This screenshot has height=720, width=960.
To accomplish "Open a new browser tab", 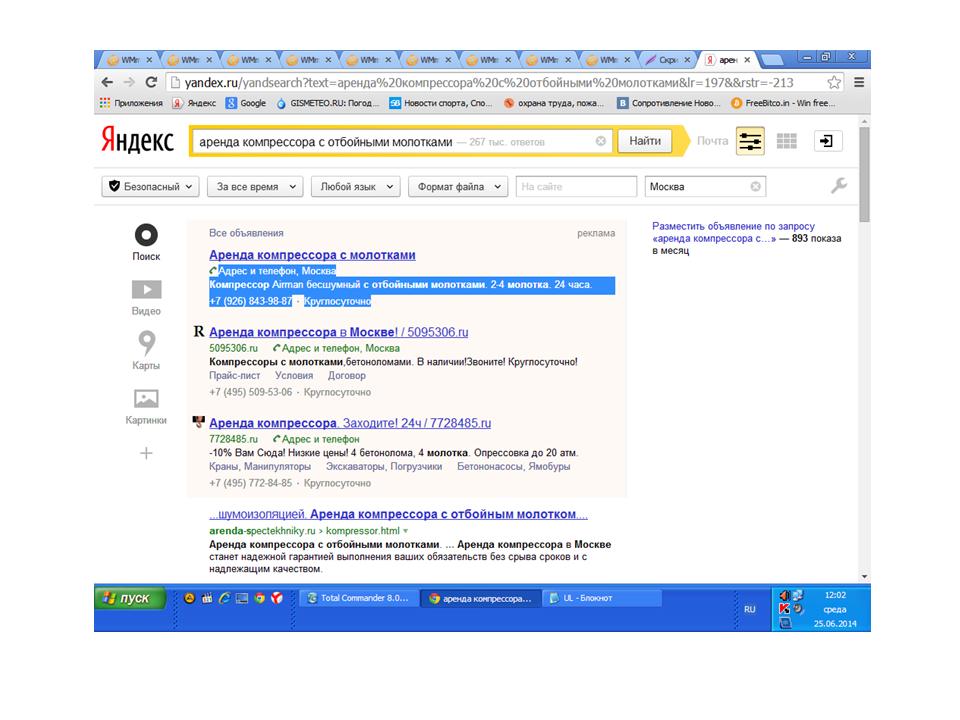I will pos(771,59).
